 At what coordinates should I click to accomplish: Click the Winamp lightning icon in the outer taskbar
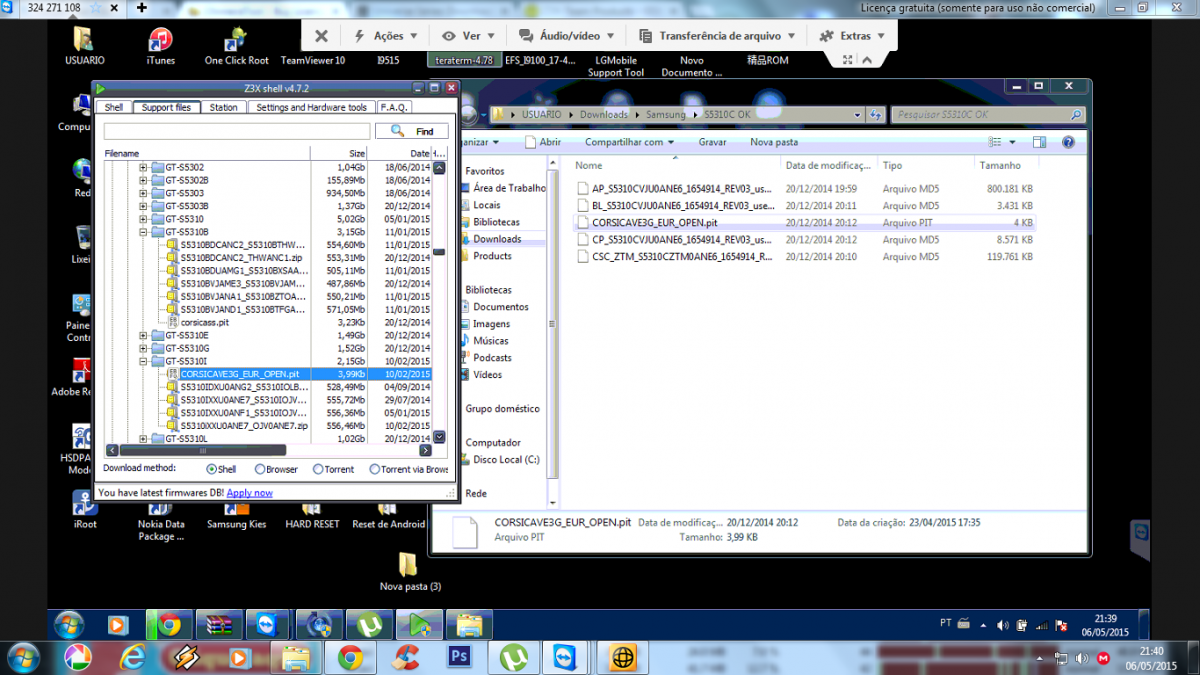[186, 658]
